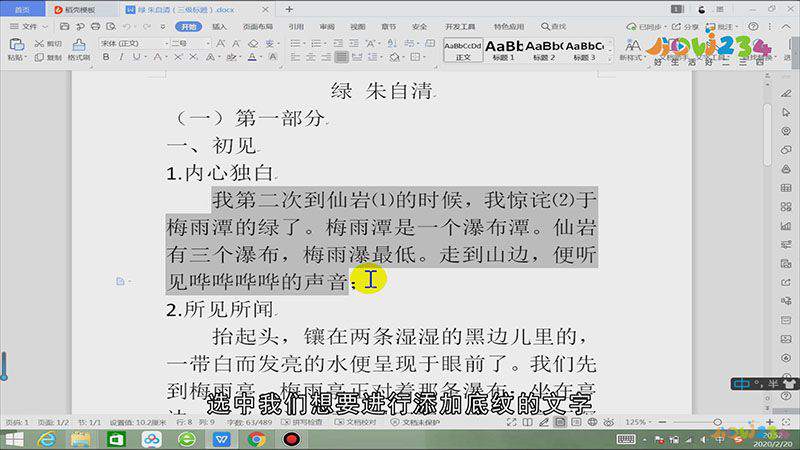
Task: Center align the text
Action: click(311, 57)
